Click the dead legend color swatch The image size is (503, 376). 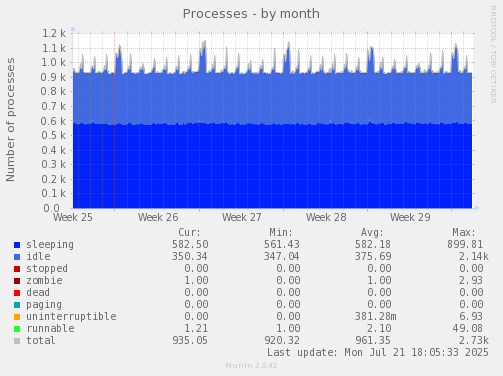click(x=17, y=293)
